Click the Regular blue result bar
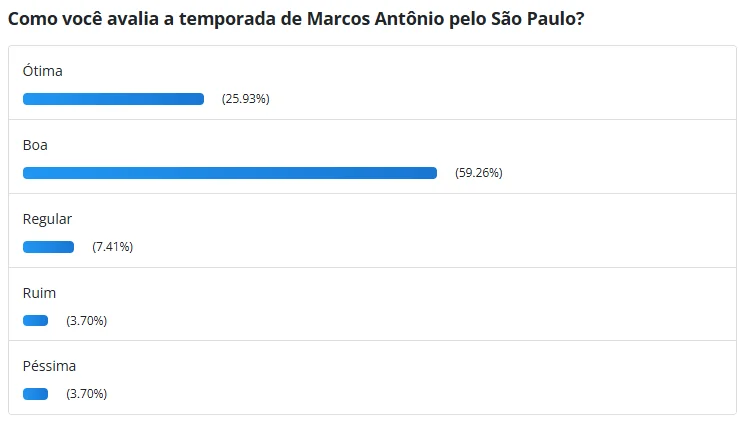Image resolution: width=745 pixels, height=424 pixels. pos(48,247)
